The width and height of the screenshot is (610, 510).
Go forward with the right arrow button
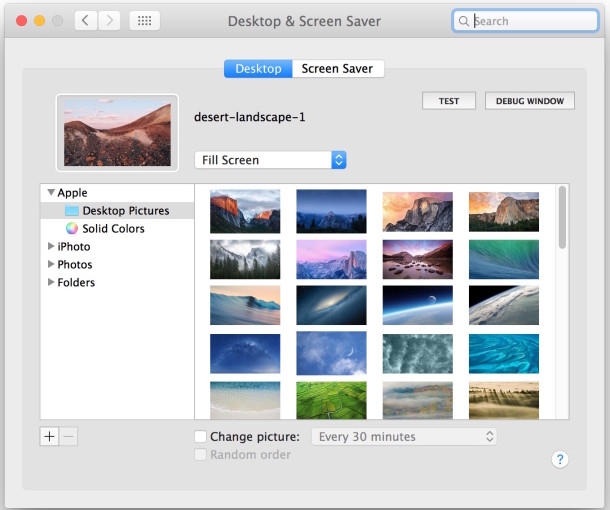coord(109,20)
